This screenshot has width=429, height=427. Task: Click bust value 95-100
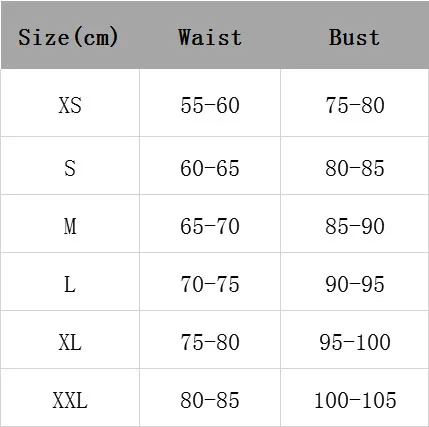coord(355,342)
